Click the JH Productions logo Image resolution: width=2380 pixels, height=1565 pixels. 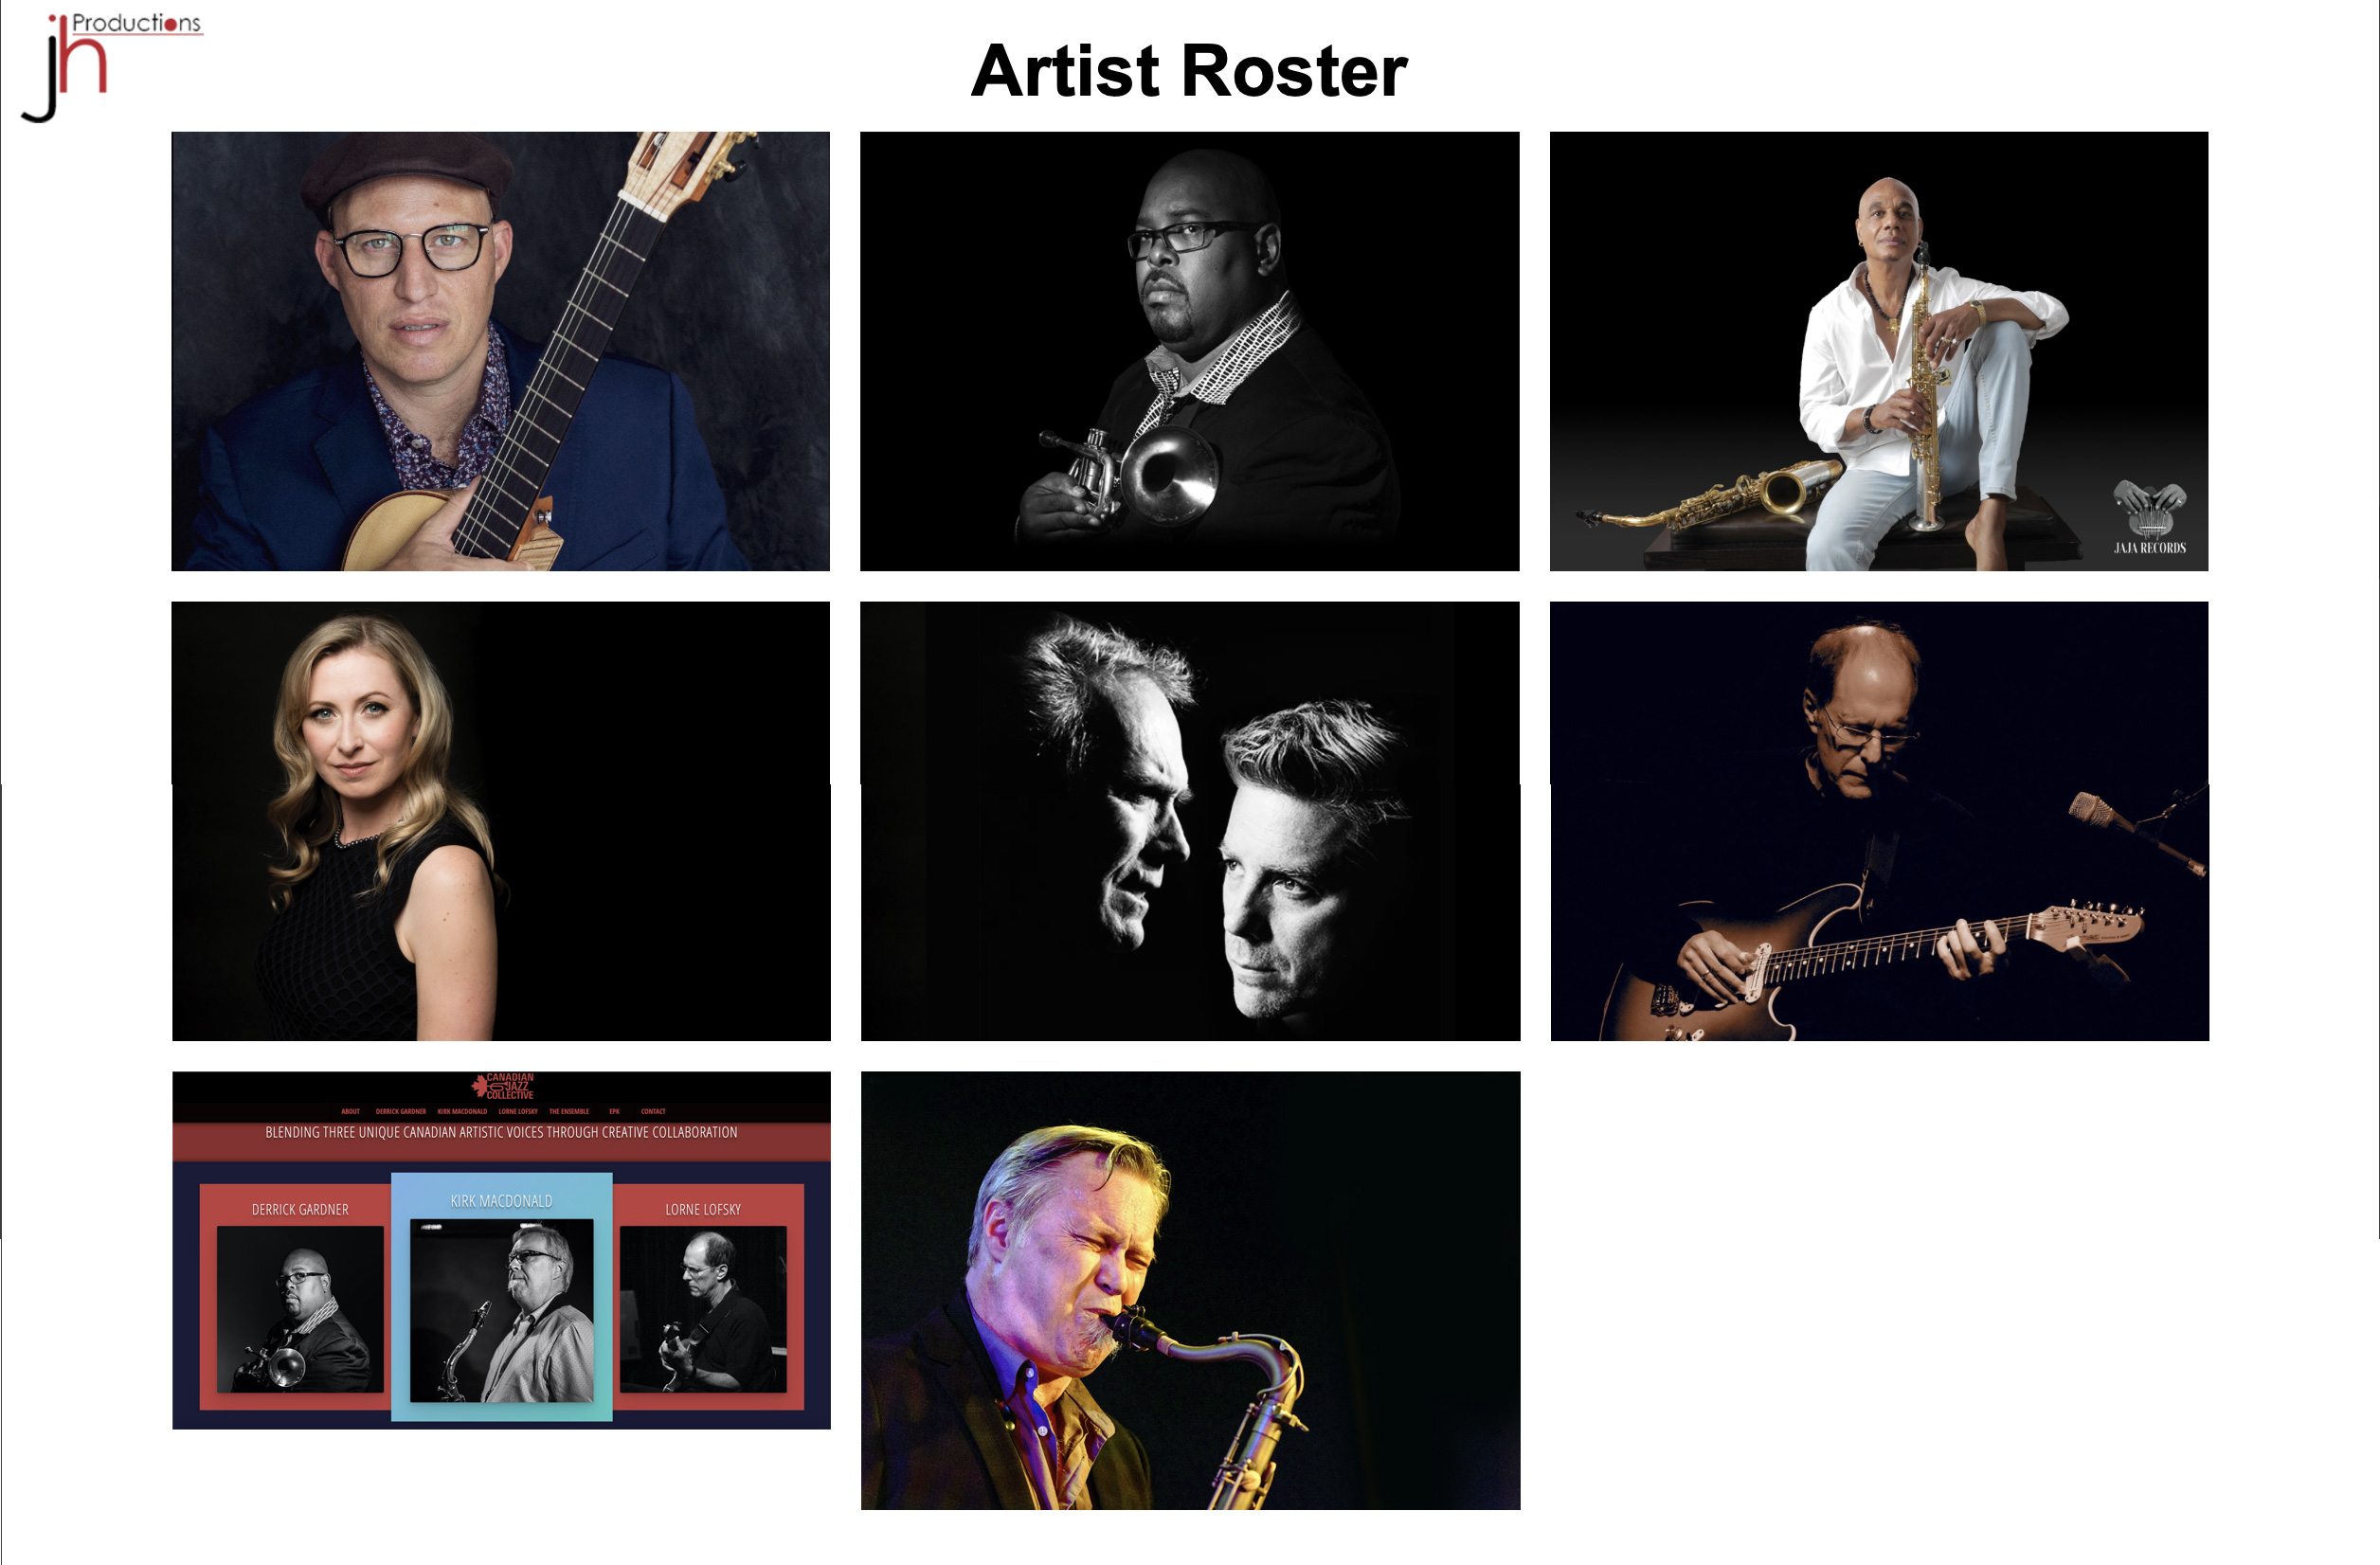[x=110, y=66]
